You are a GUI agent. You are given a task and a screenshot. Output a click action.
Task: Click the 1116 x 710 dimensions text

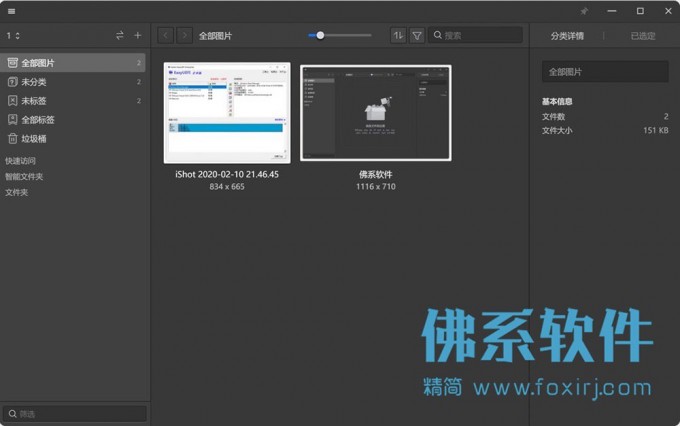point(376,187)
